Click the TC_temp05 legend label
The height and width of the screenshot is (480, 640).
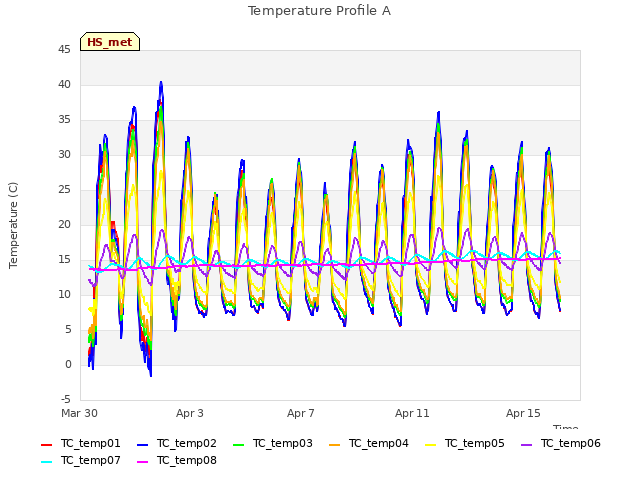point(474,443)
